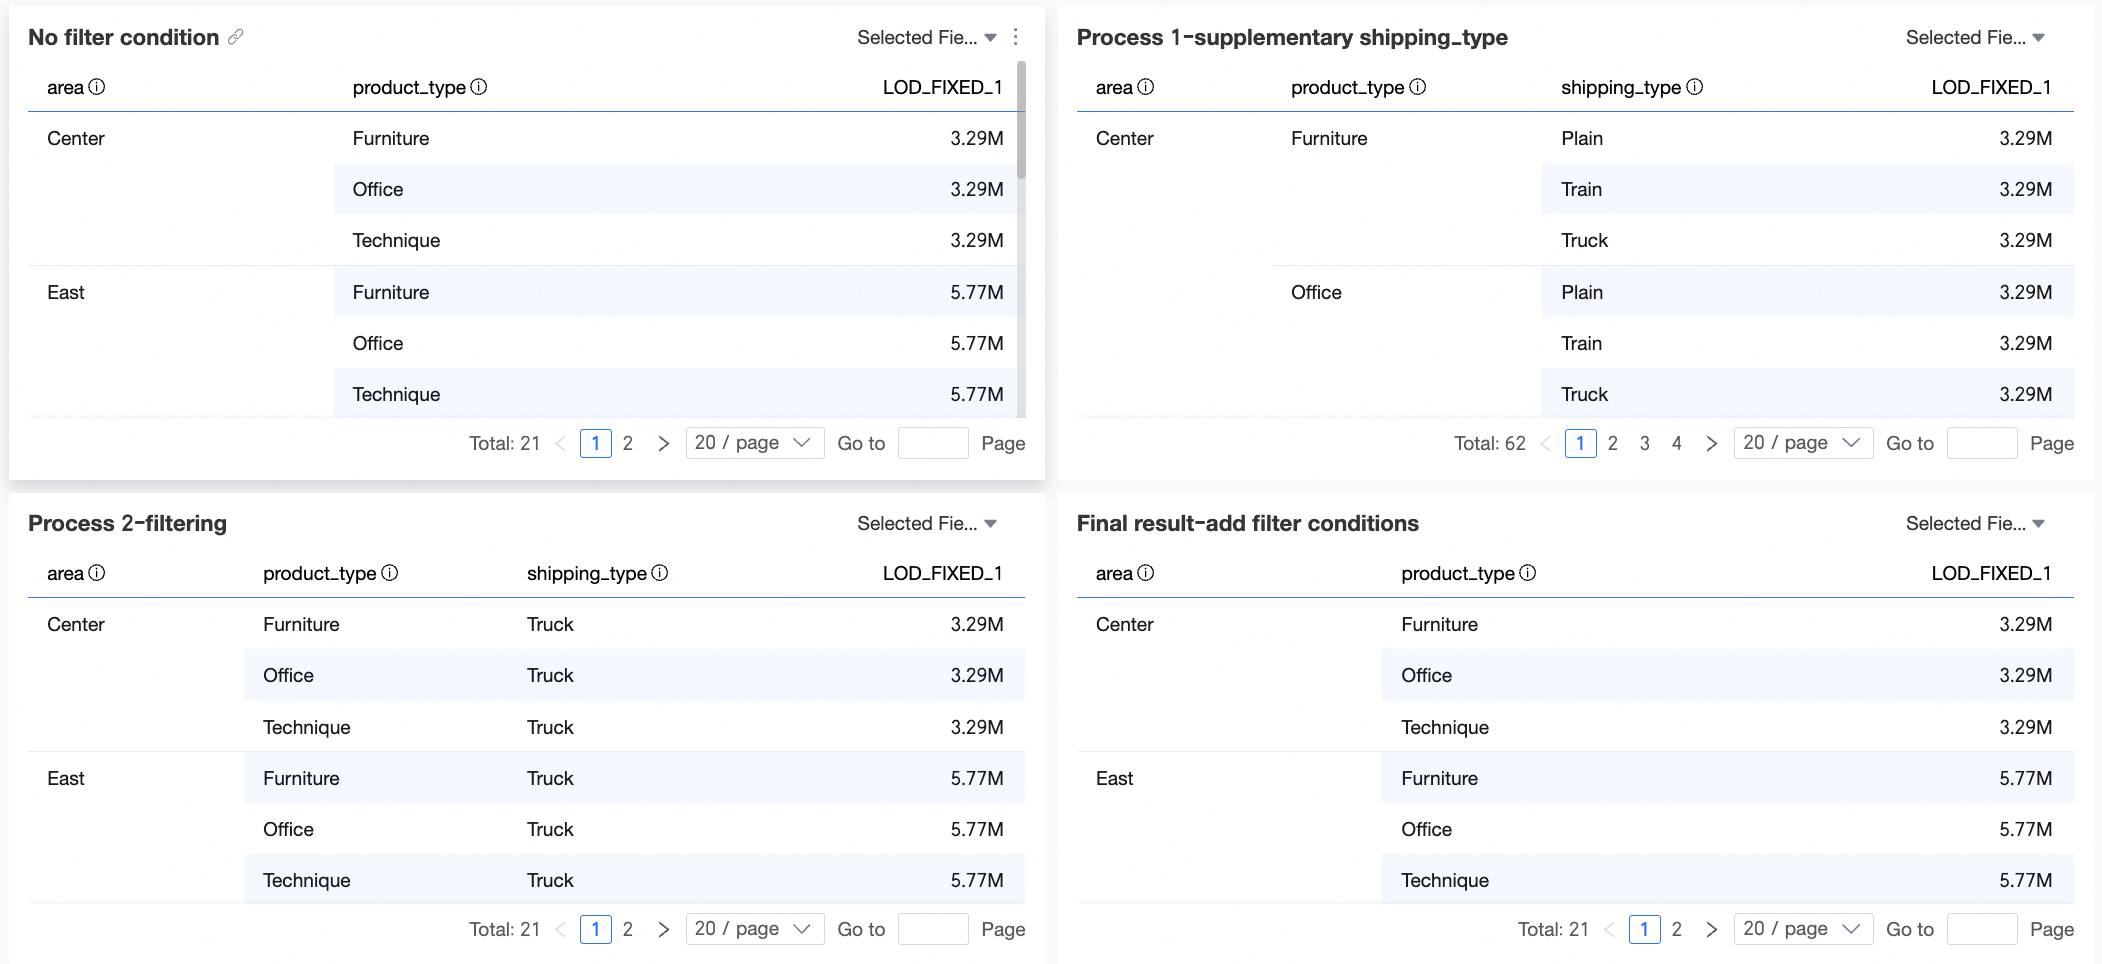Click area info icon in Process 2-filtering table
Screen dimensions: 2102x964
point(97,573)
